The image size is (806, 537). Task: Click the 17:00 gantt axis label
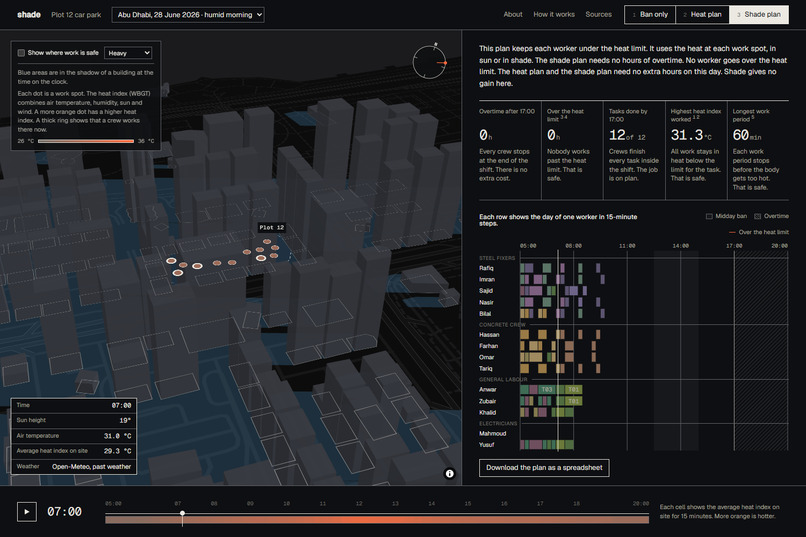pos(734,246)
